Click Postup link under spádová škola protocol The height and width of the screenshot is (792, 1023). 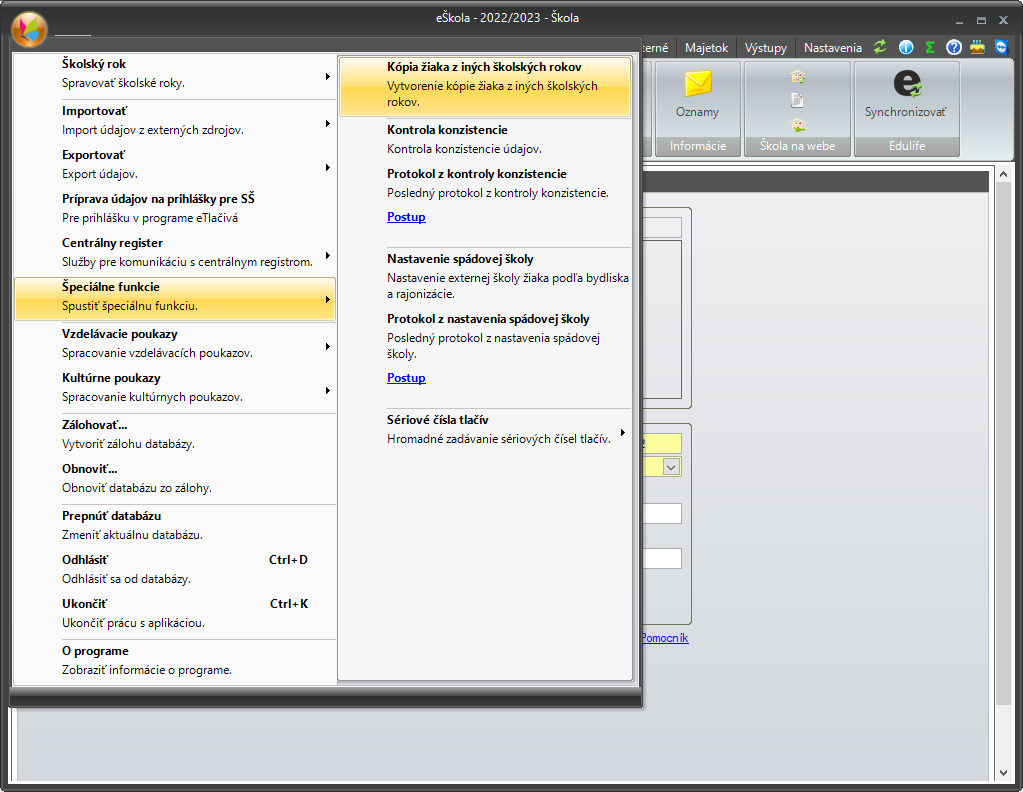[406, 378]
